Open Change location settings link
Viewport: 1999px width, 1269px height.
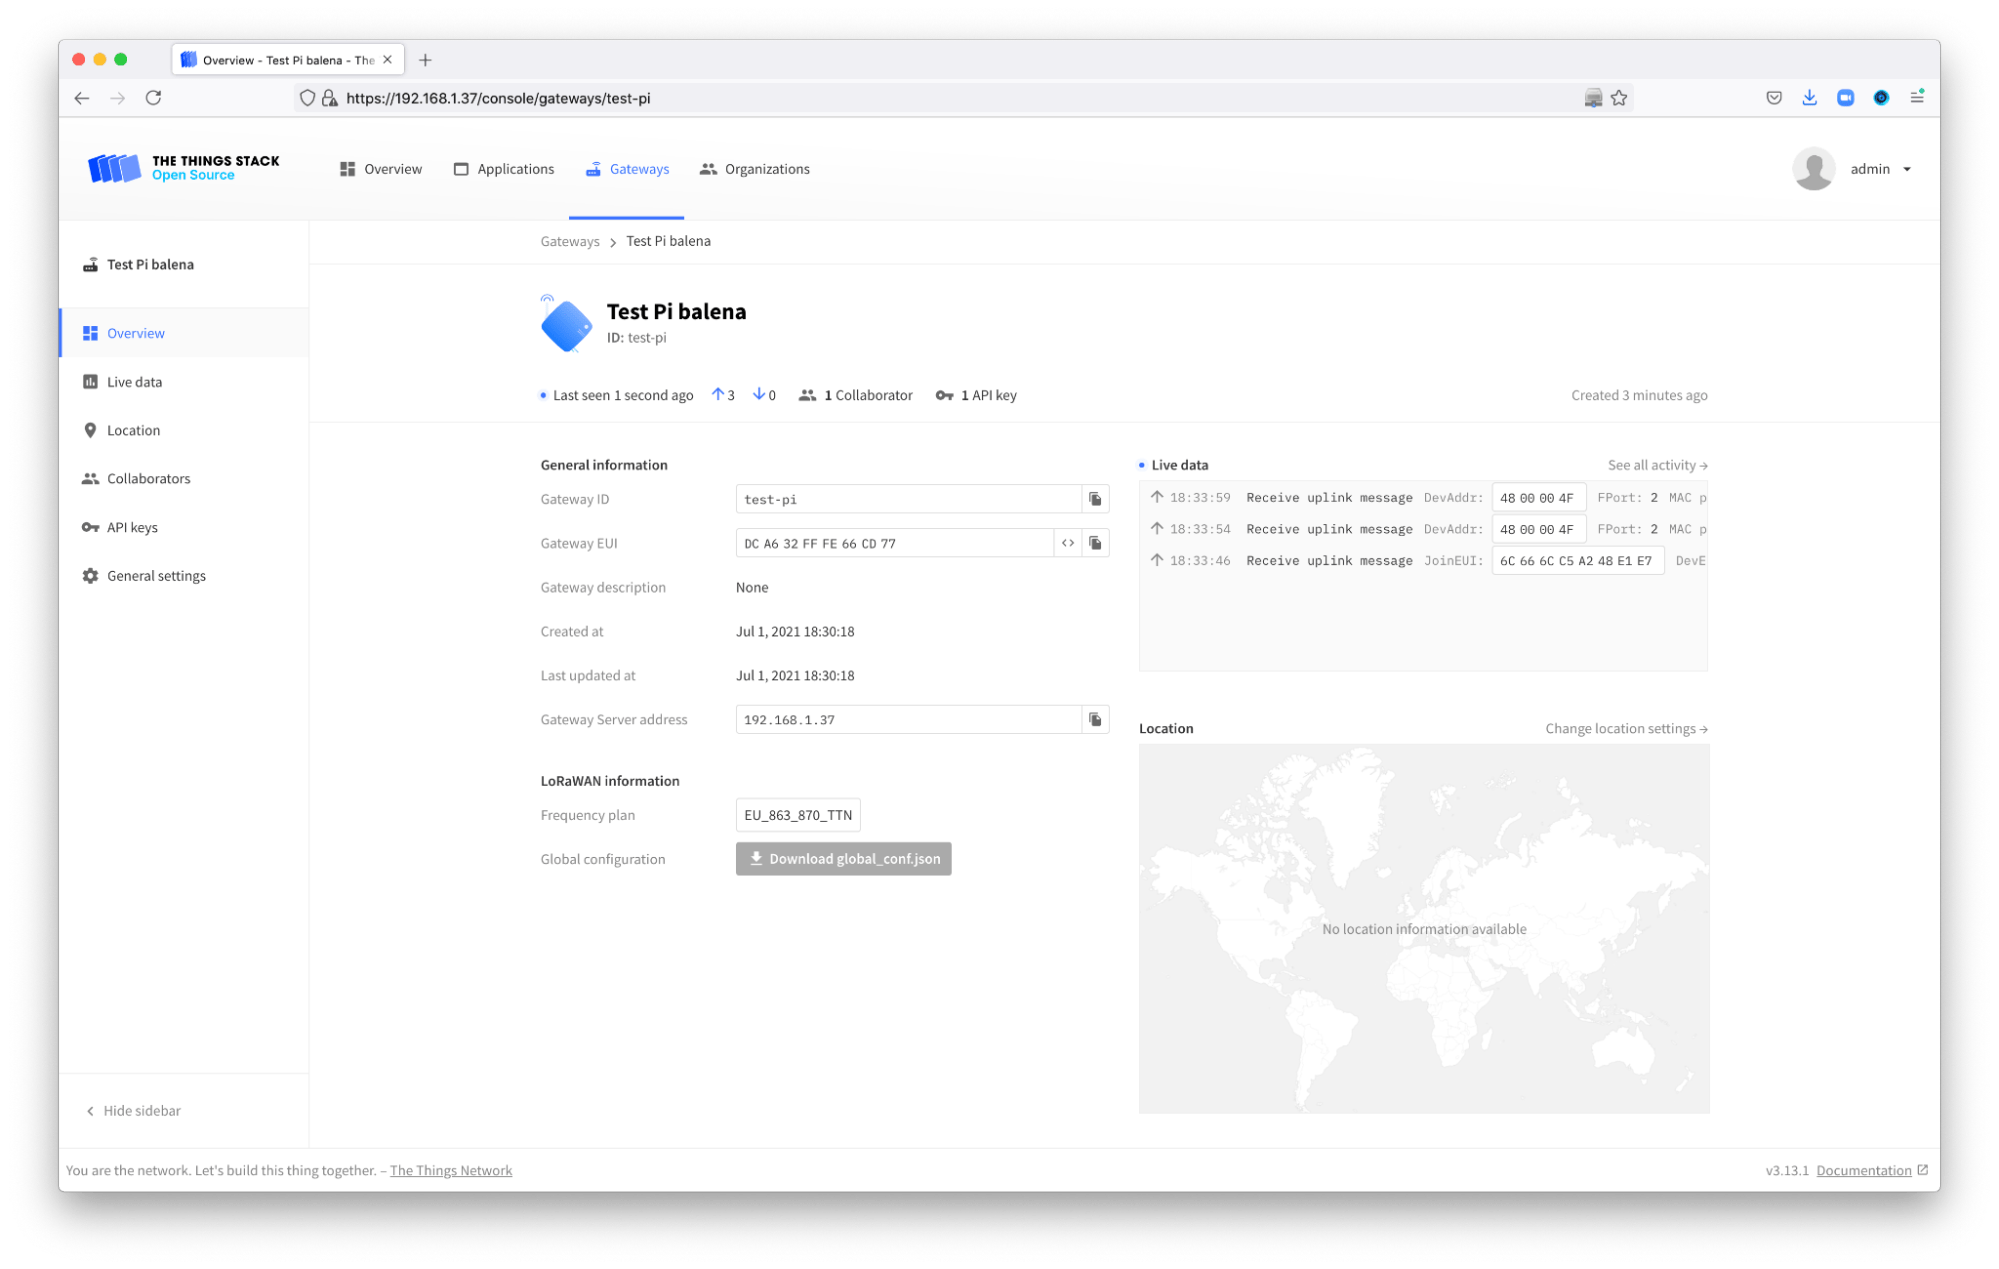click(x=1626, y=729)
